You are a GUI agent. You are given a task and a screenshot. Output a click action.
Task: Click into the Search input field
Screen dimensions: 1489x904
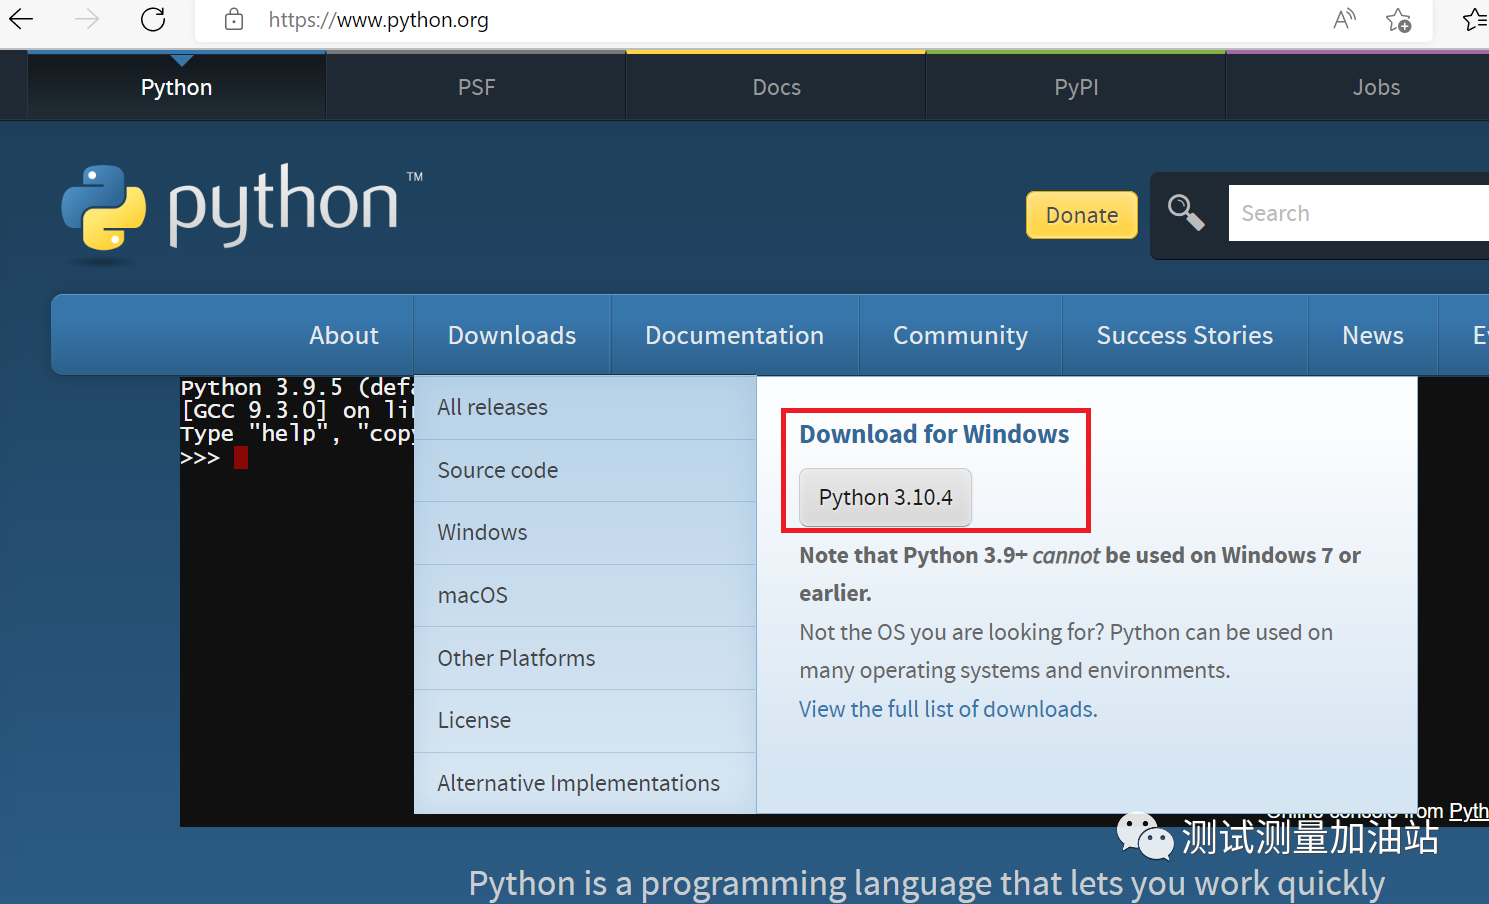[x=1359, y=213]
